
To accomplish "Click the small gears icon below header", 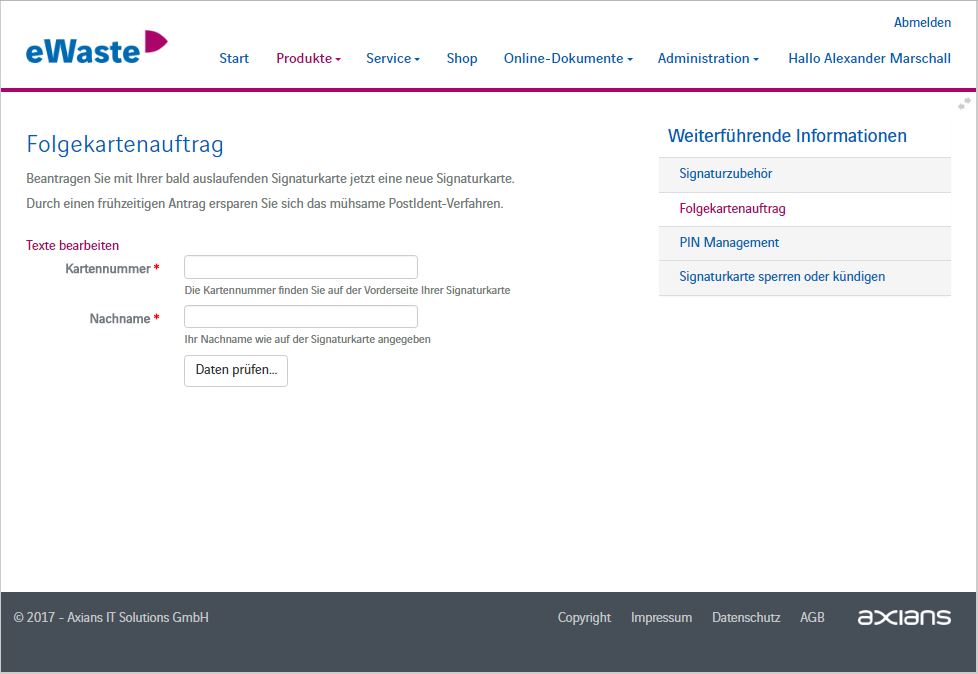I will point(964,104).
